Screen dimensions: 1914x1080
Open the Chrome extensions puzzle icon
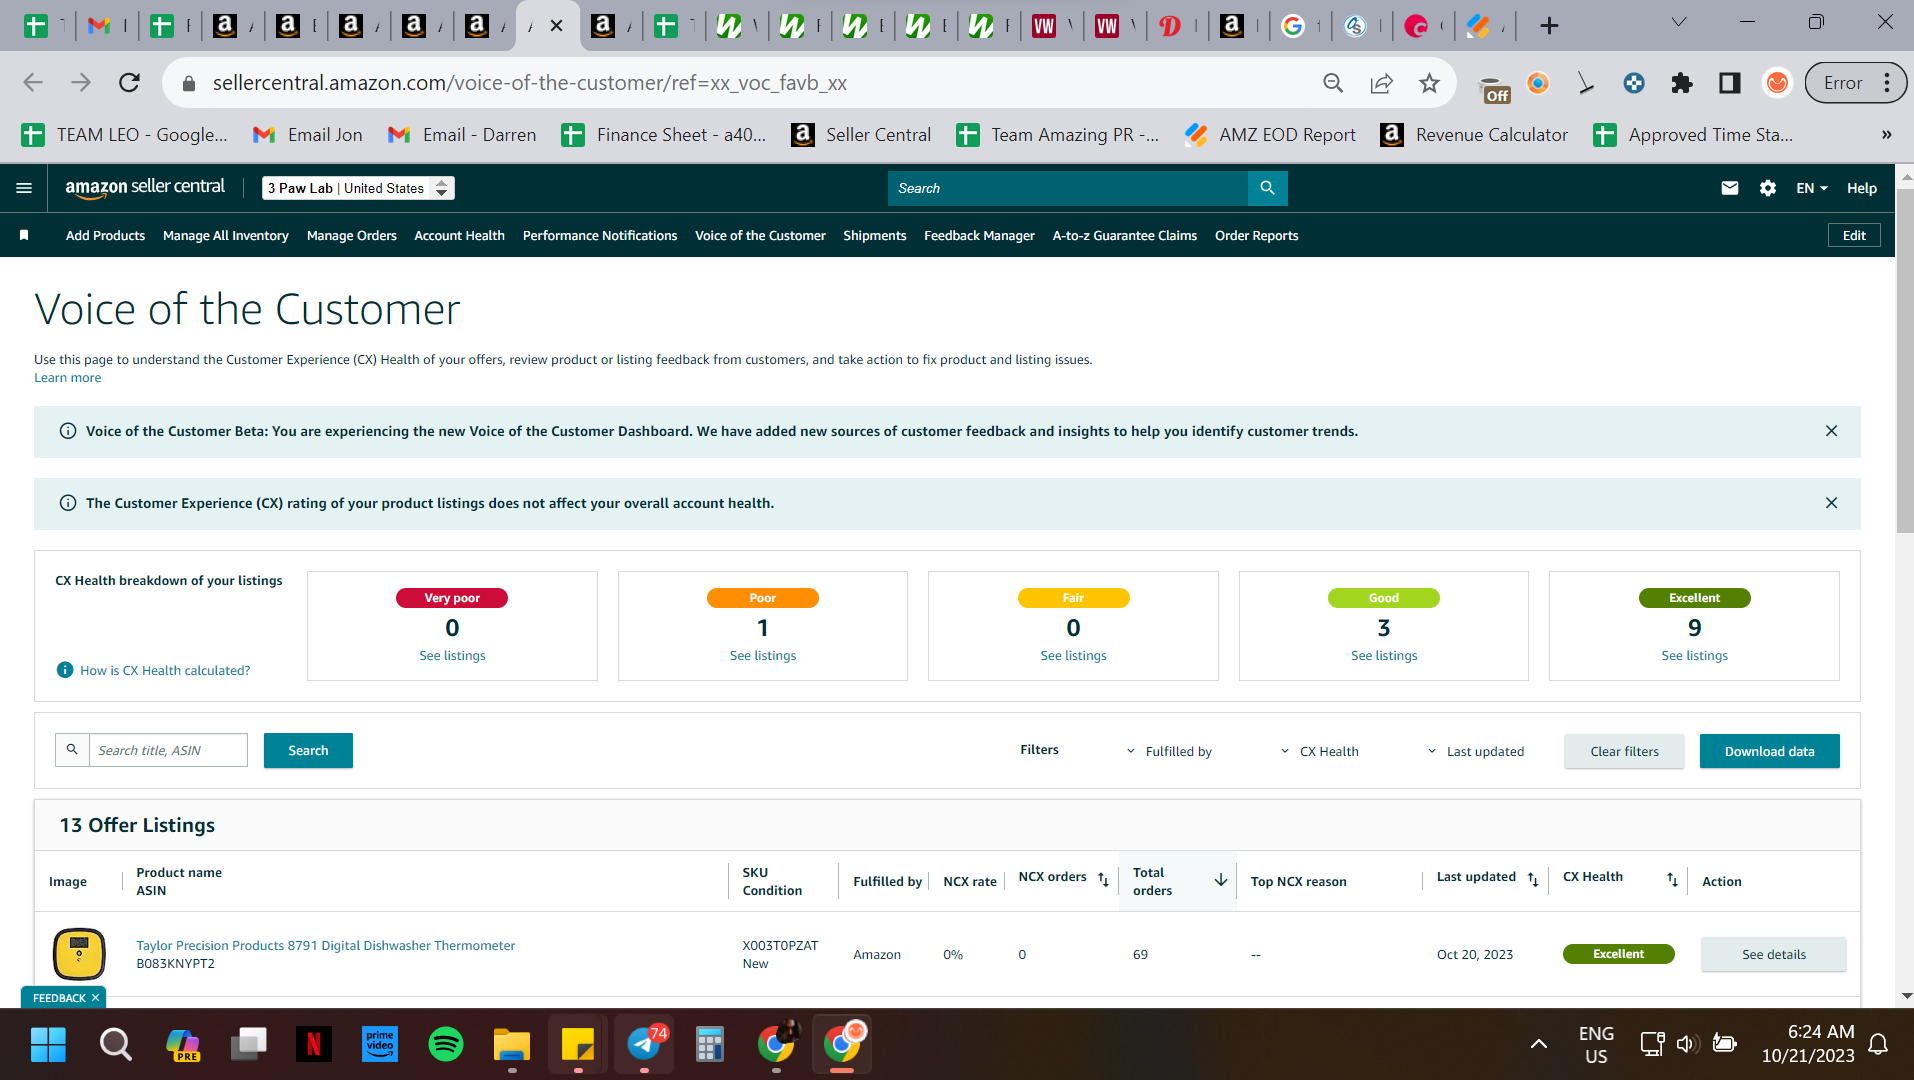(1682, 83)
